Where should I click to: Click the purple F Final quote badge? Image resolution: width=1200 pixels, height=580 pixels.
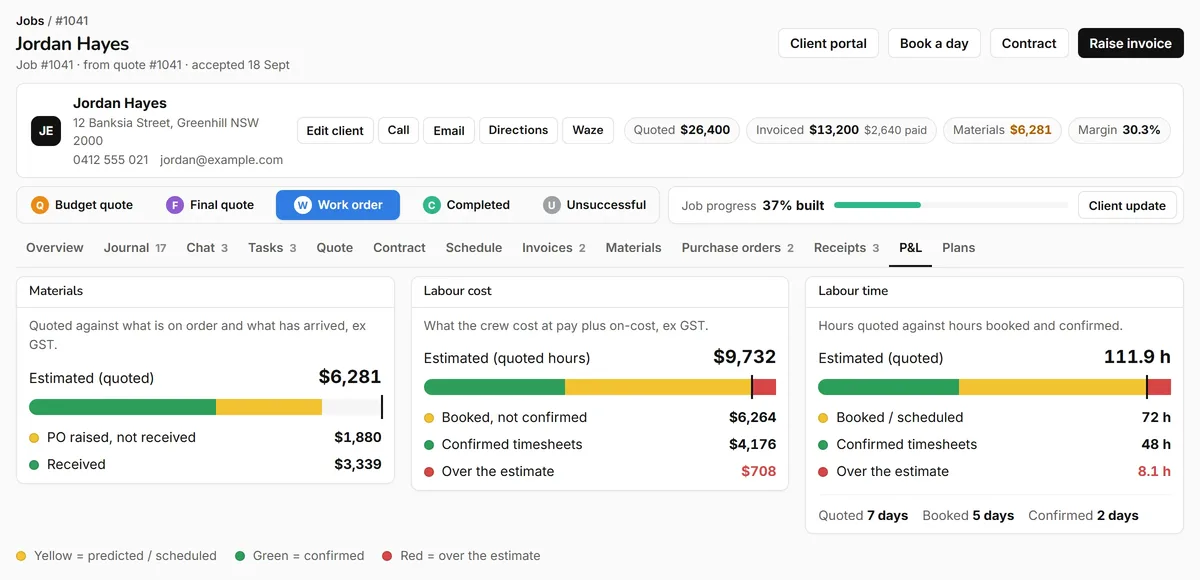tap(175, 205)
